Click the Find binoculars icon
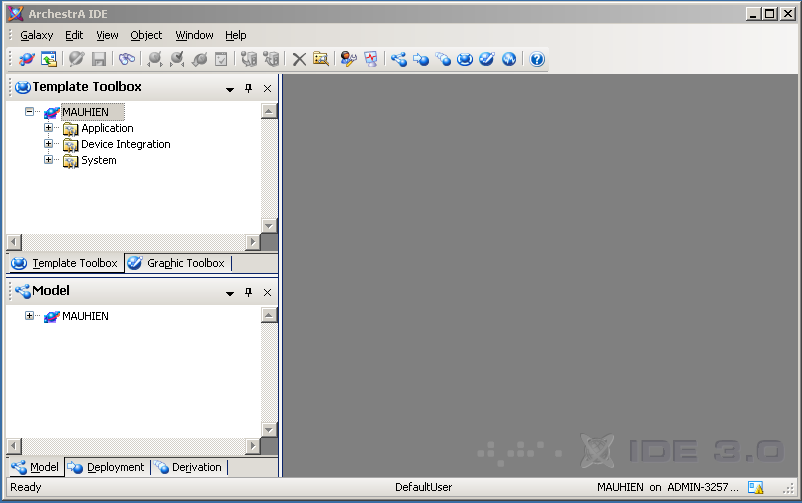This screenshot has width=802, height=503. click(x=127, y=59)
